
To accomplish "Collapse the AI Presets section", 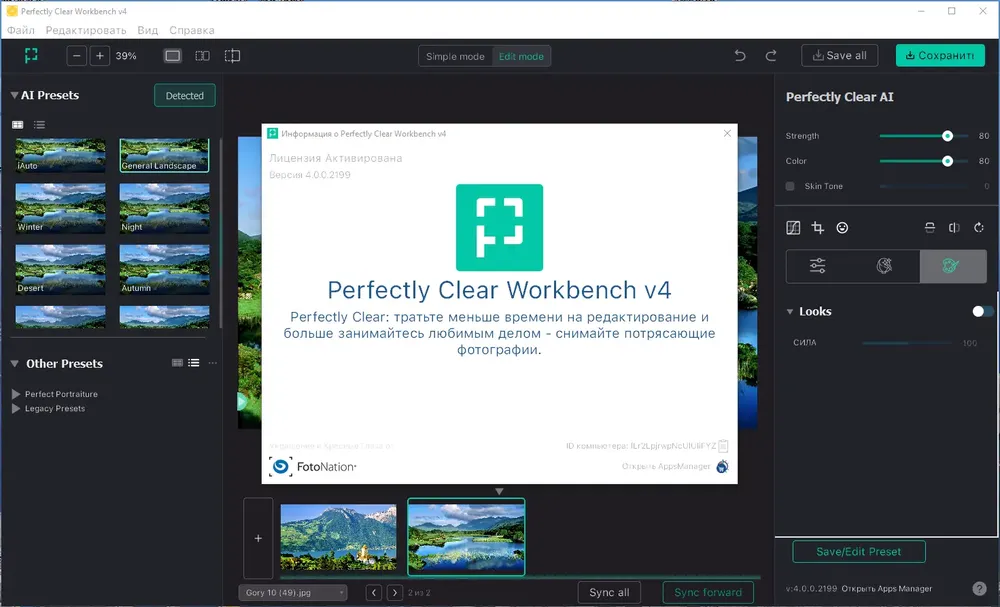I will (x=14, y=95).
